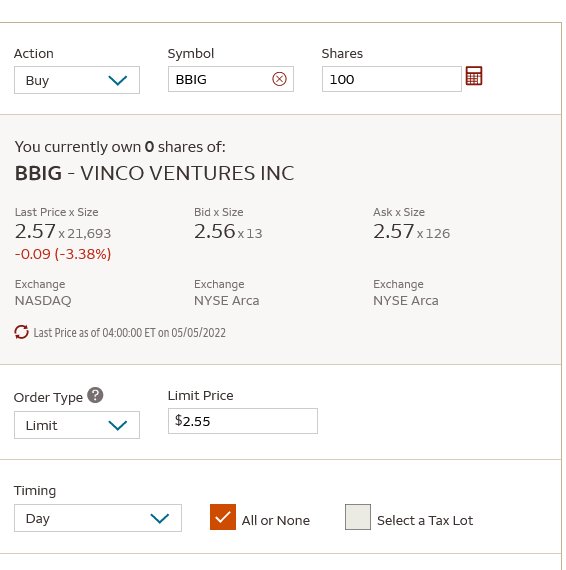Image resolution: width=566 pixels, height=570 pixels.
Task: Click the All or None label text
Action: [276, 520]
